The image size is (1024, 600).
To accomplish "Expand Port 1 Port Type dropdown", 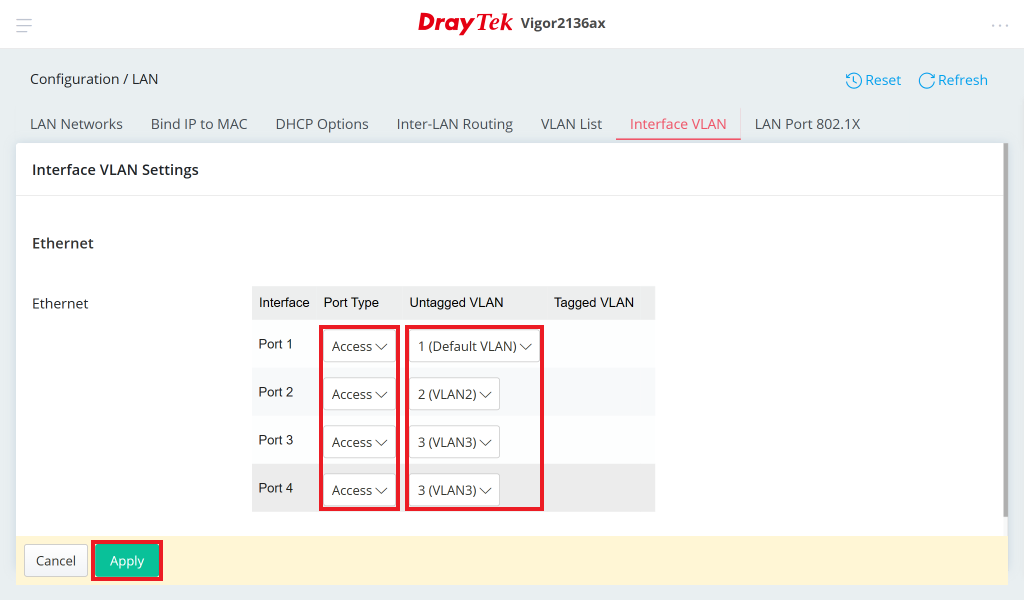I will [x=359, y=347].
